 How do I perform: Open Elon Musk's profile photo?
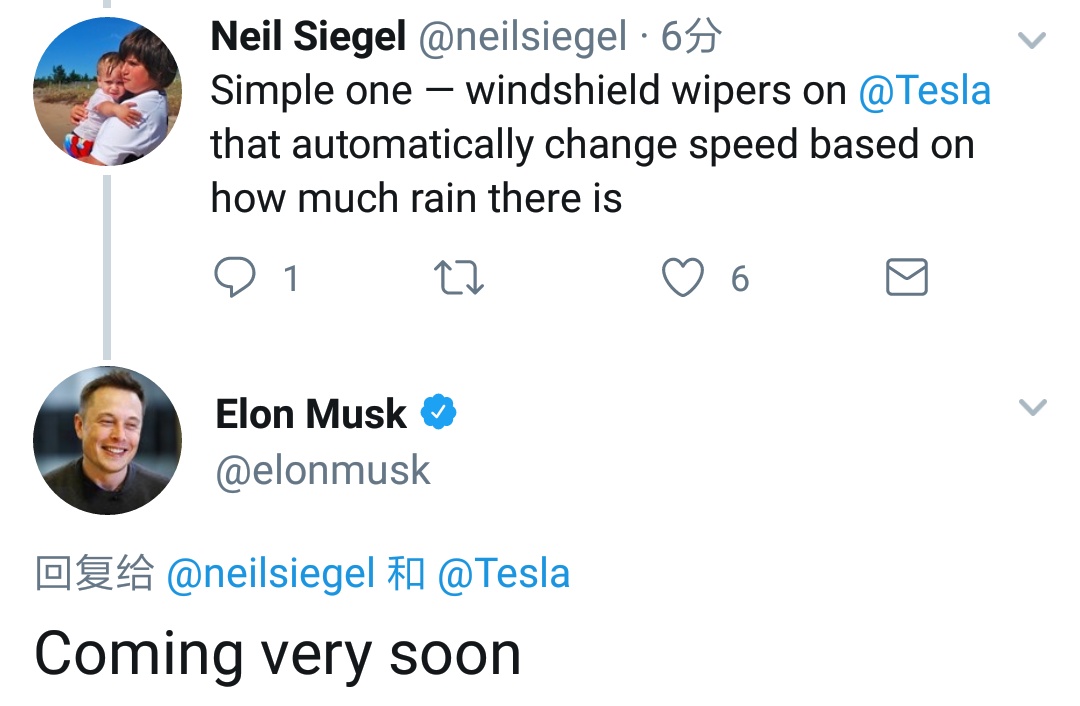tap(107, 440)
